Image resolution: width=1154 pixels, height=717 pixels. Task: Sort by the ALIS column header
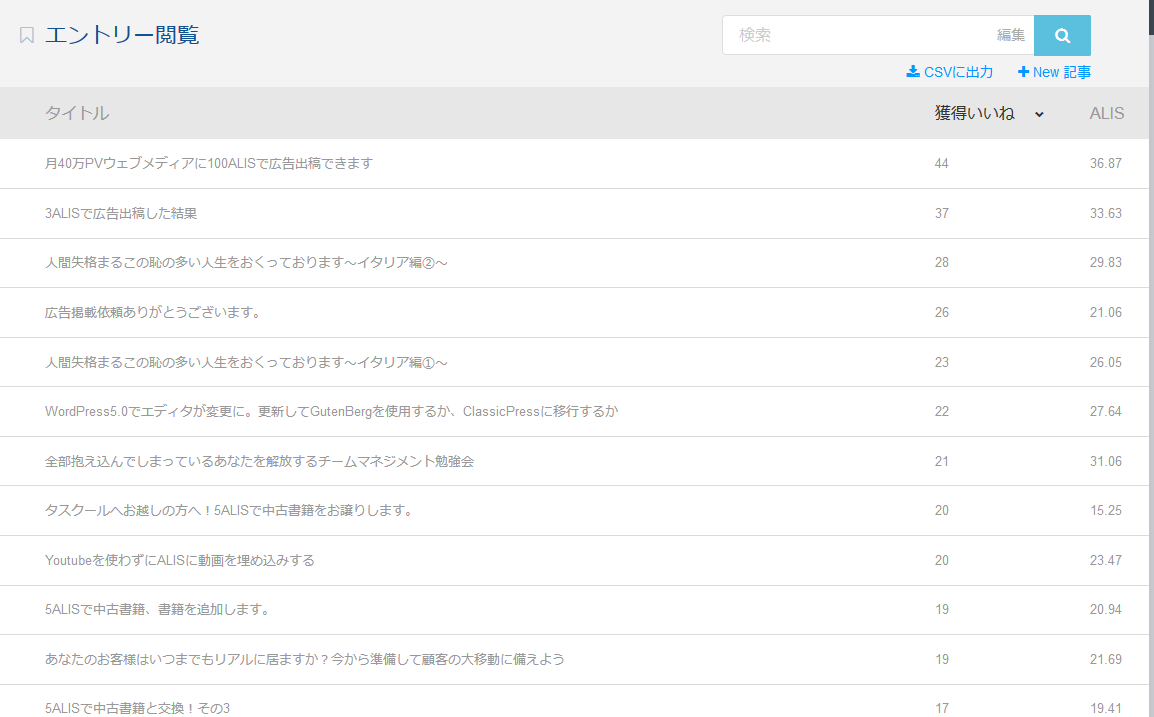tap(1106, 113)
